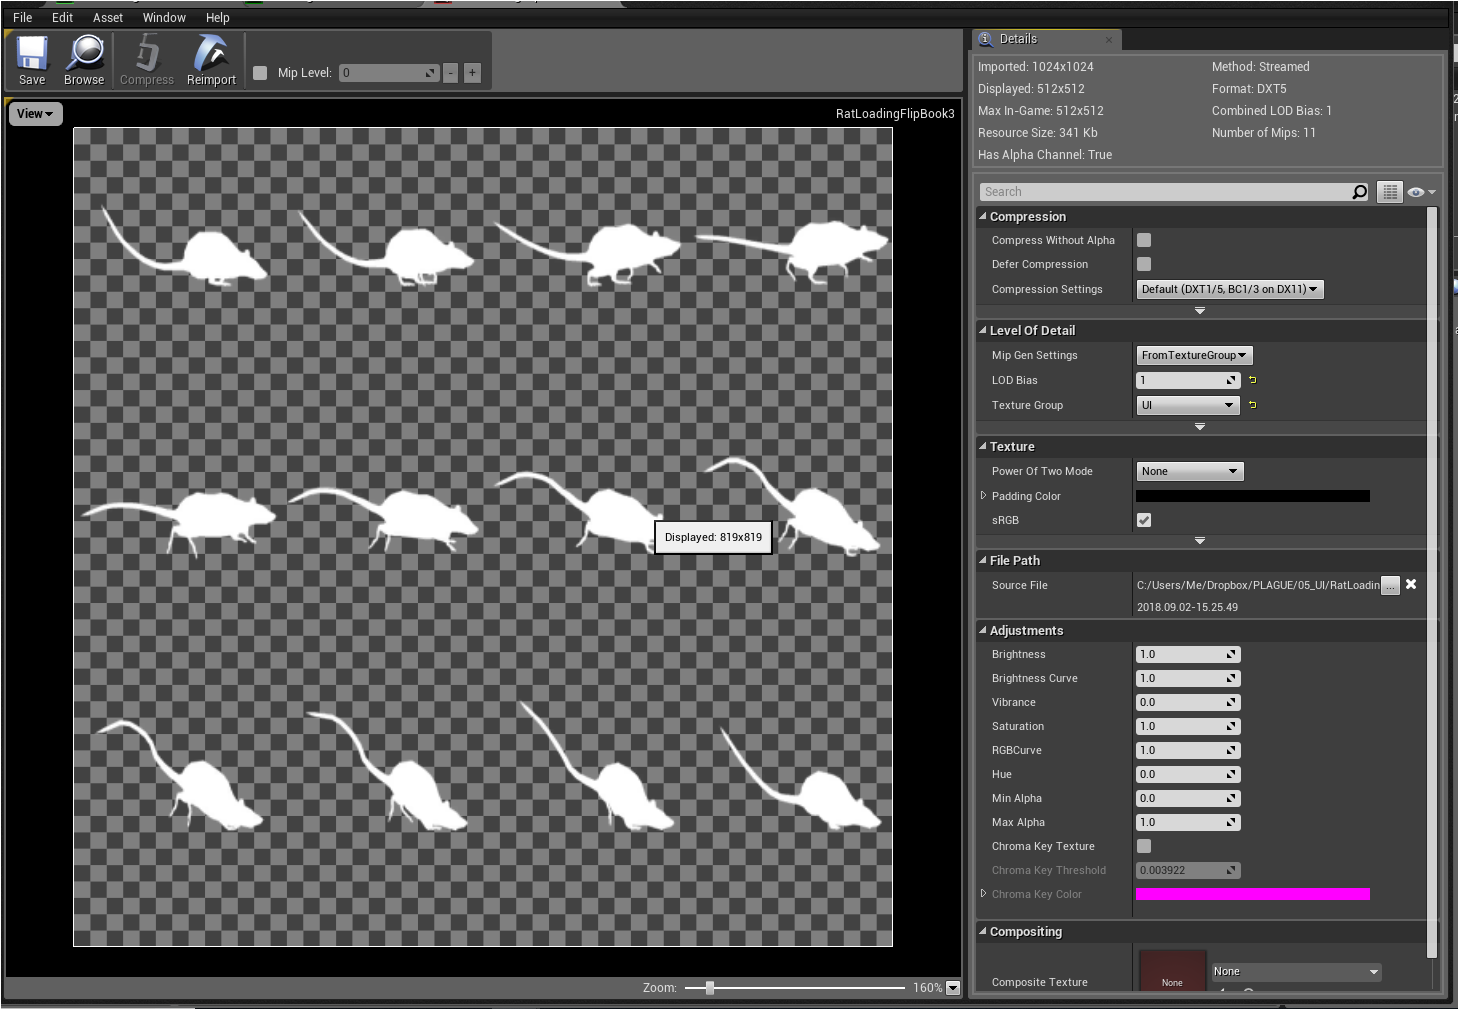Show advanced Texture properties
This screenshot has height=1010, width=1459.
click(x=1200, y=541)
